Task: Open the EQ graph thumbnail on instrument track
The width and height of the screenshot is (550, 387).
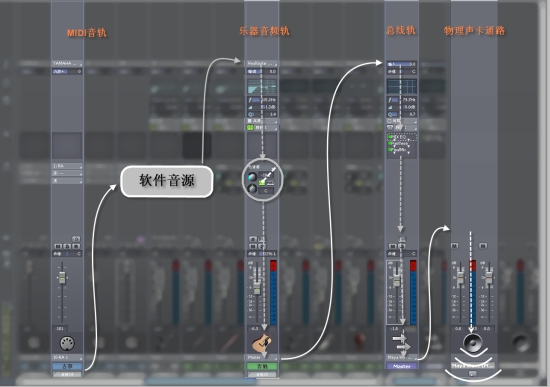Action: (262, 86)
